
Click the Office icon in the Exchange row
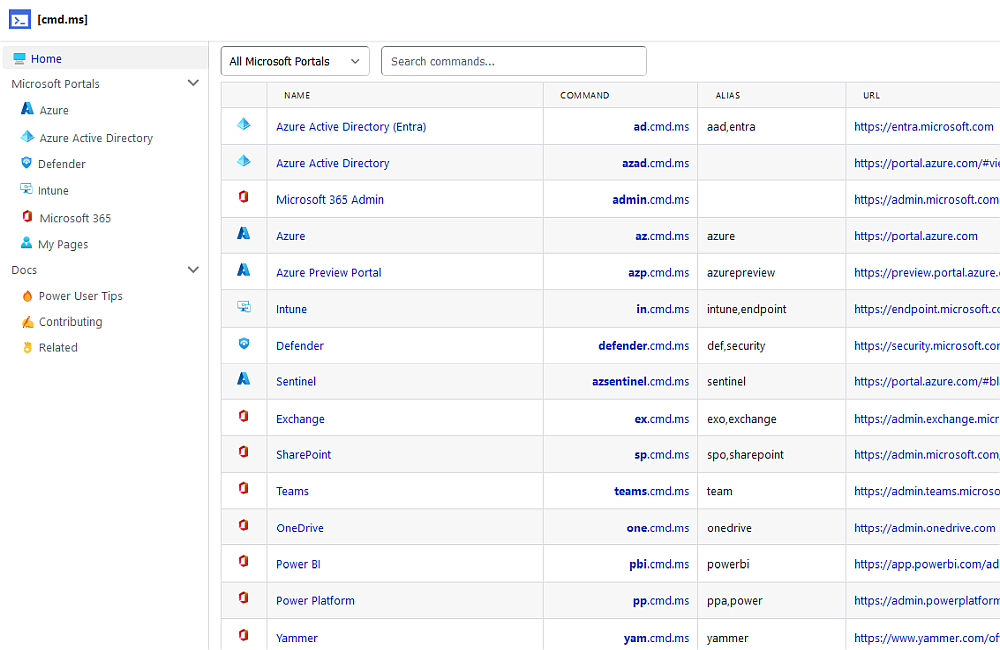[244, 416]
